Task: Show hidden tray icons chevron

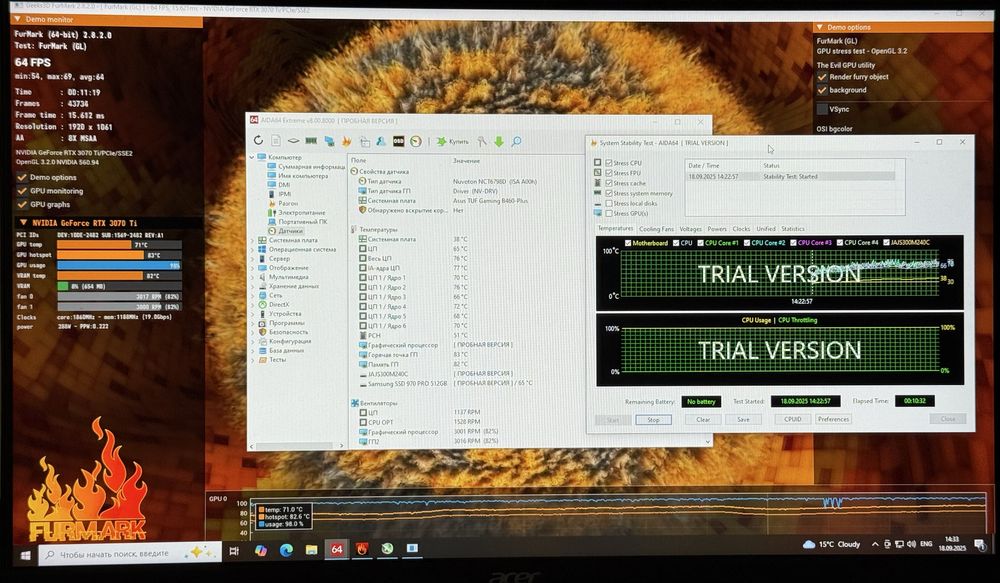Action: coord(875,544)
